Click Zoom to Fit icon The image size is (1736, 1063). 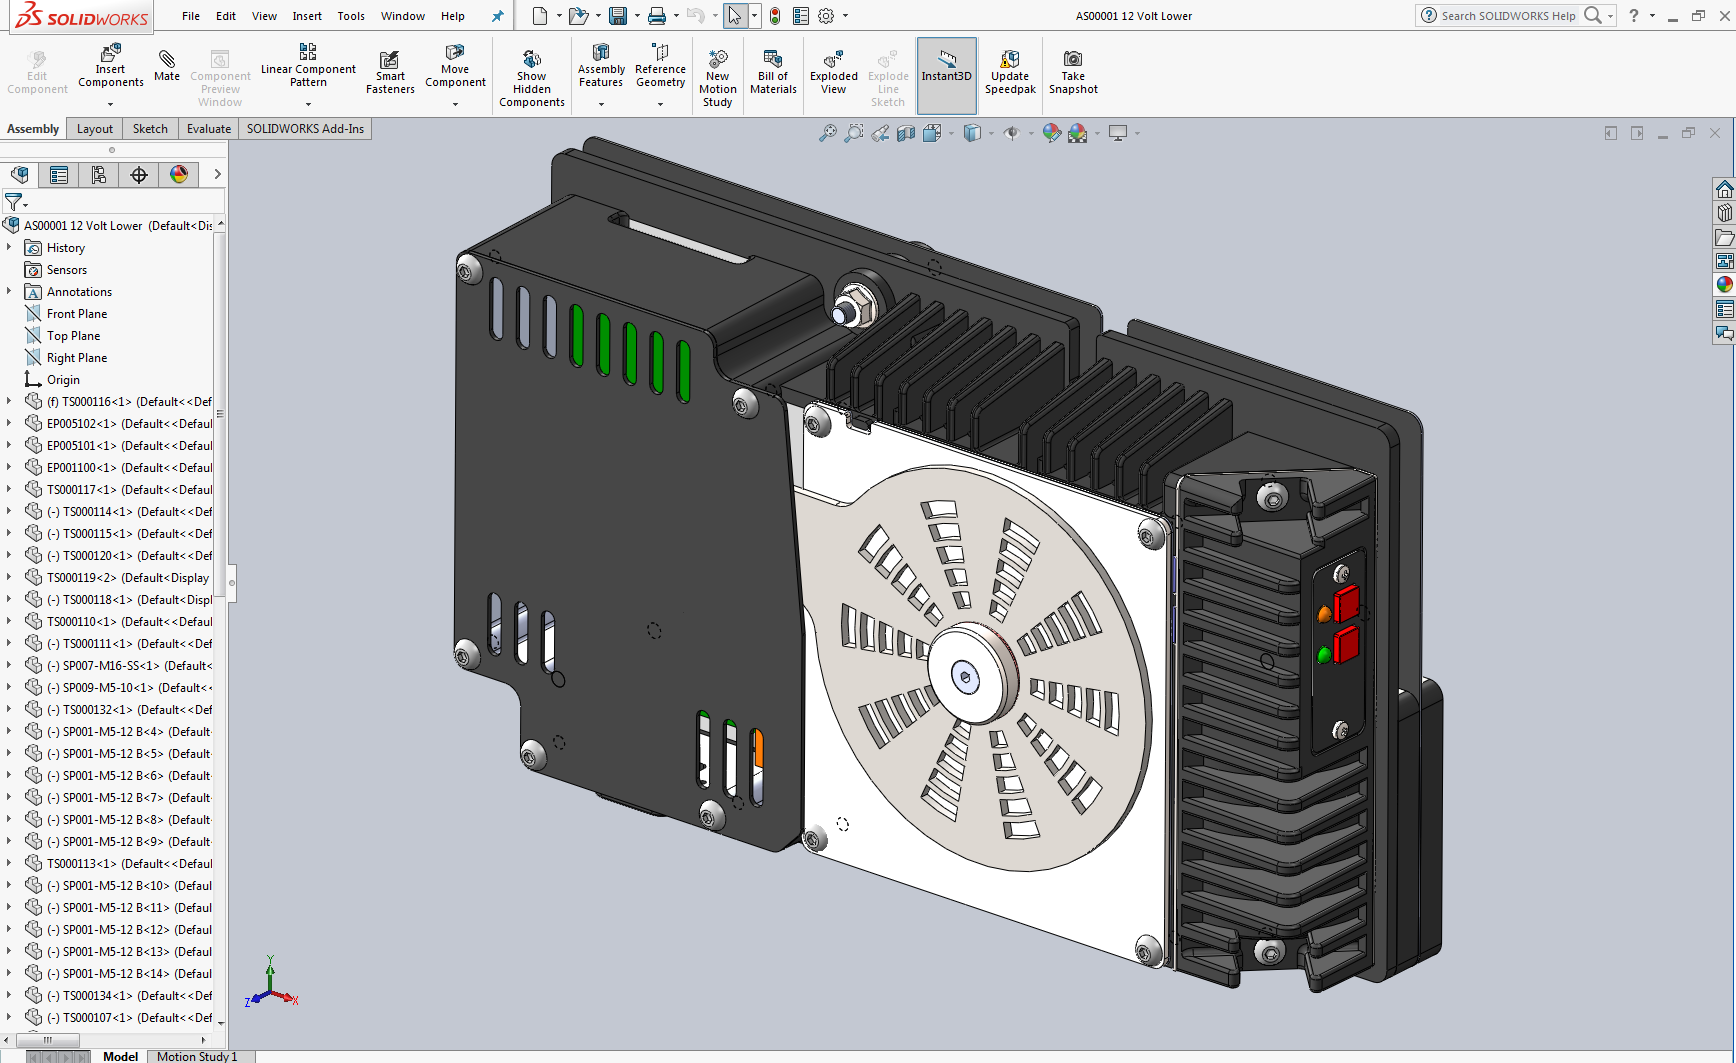pyautogui.click(x=828, y=133)
